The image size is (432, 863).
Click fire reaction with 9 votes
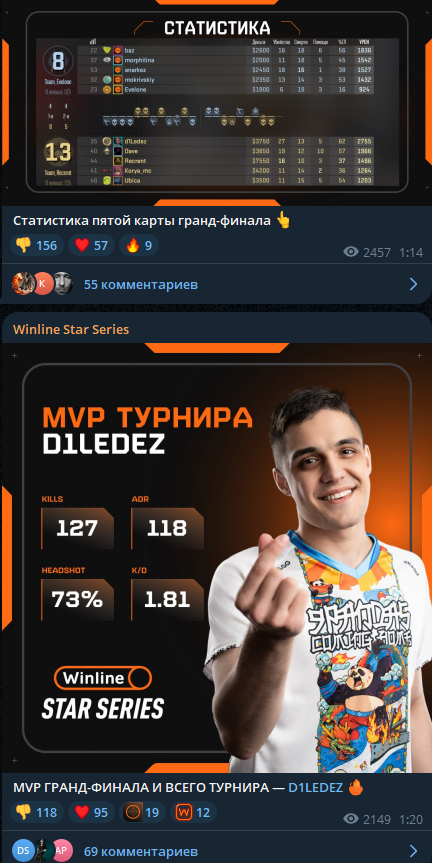[x=139, y=245]
